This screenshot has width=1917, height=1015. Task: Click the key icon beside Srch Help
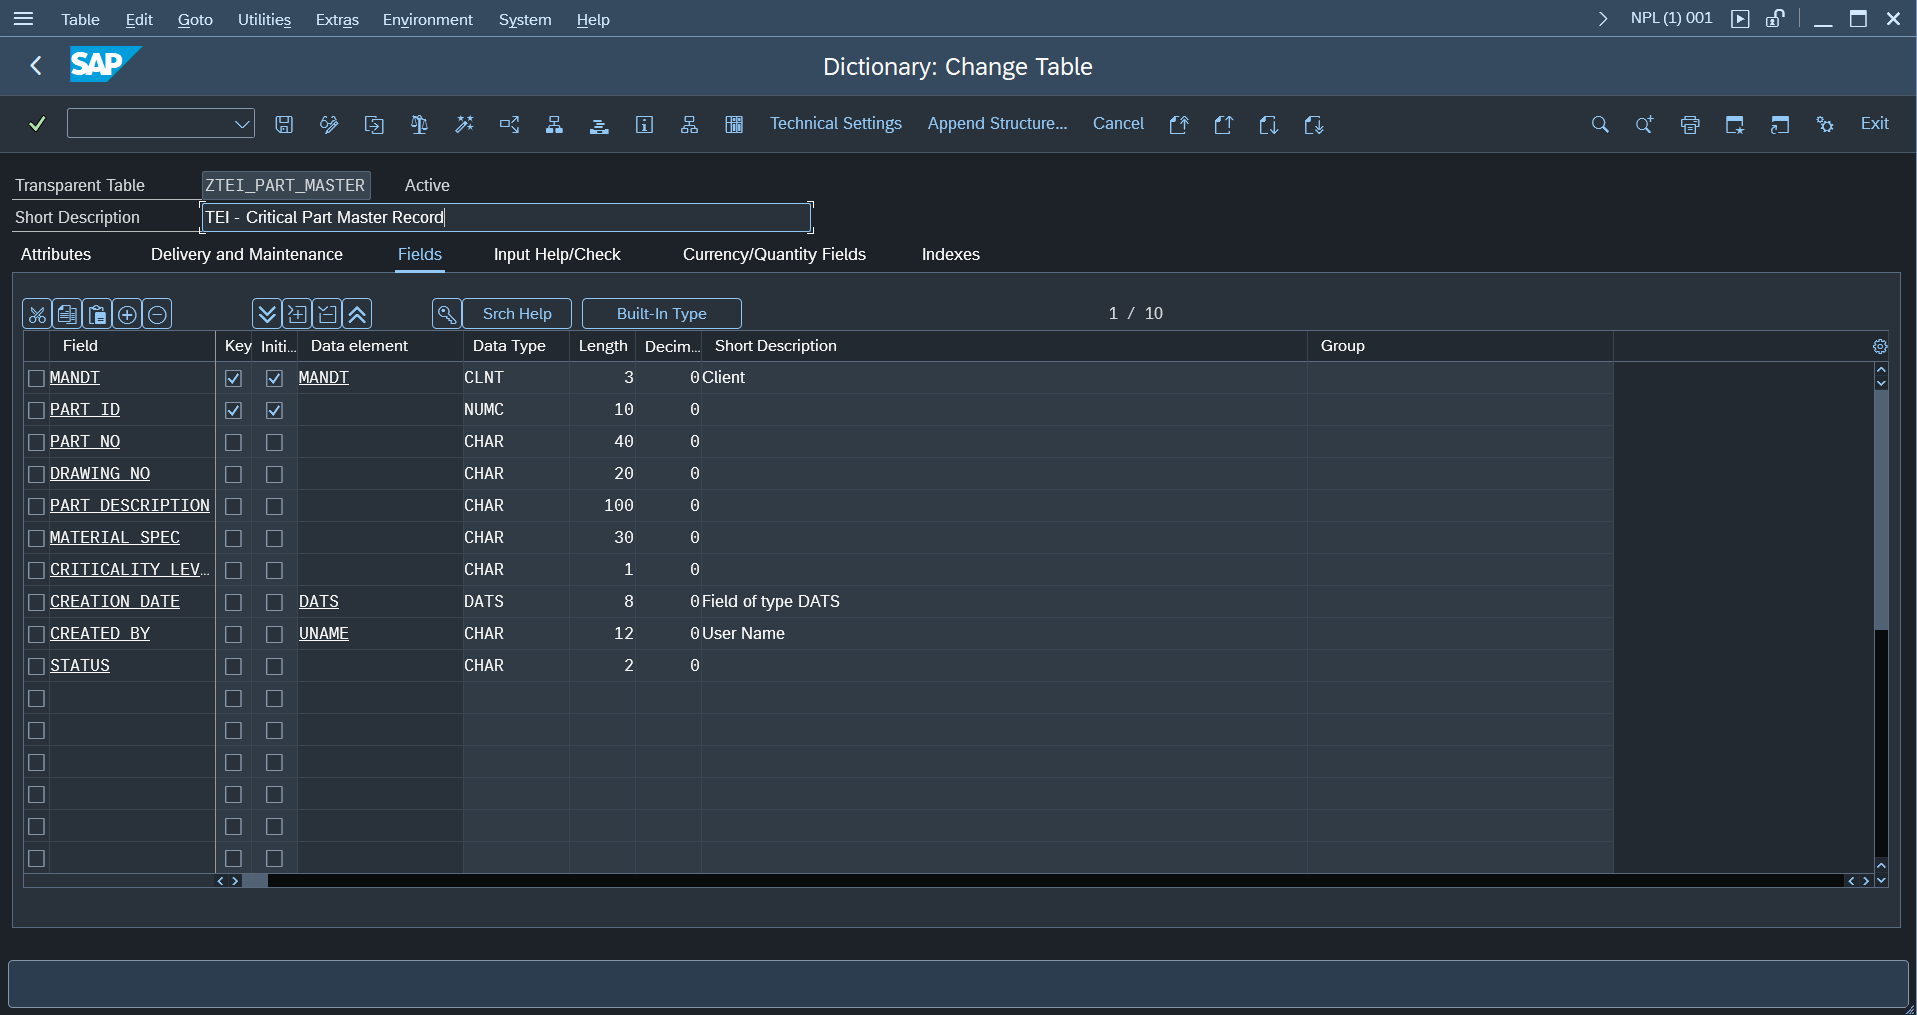[447, 314]
